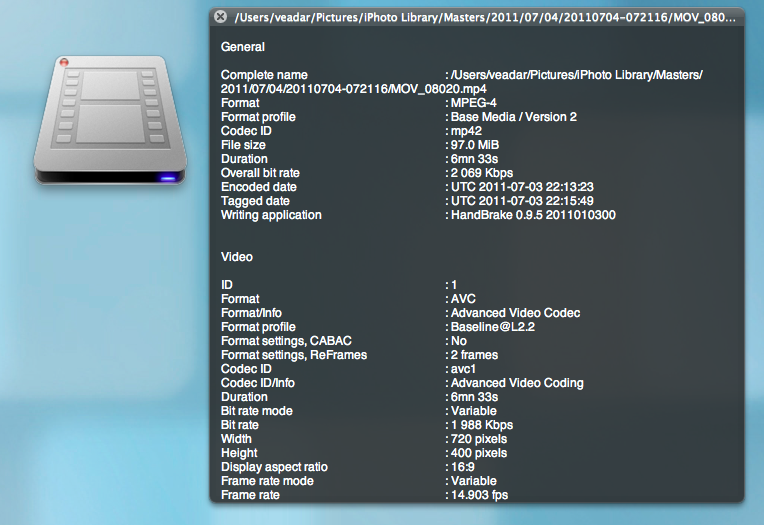Click the Format settings, ReFrames label
Image resolution: width=764 pixels, height=525 pixels.
(294, 355)
